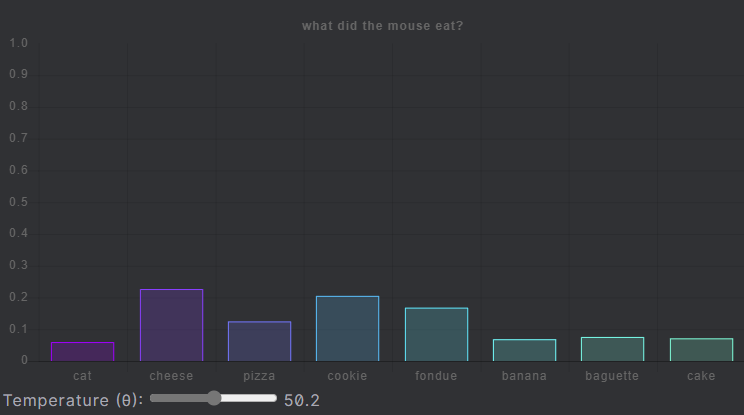Viewport: 744px width, 415px height.
Task: Click the 'cheese' axis label
Action: pyautogui.click(x=171, y=376)
